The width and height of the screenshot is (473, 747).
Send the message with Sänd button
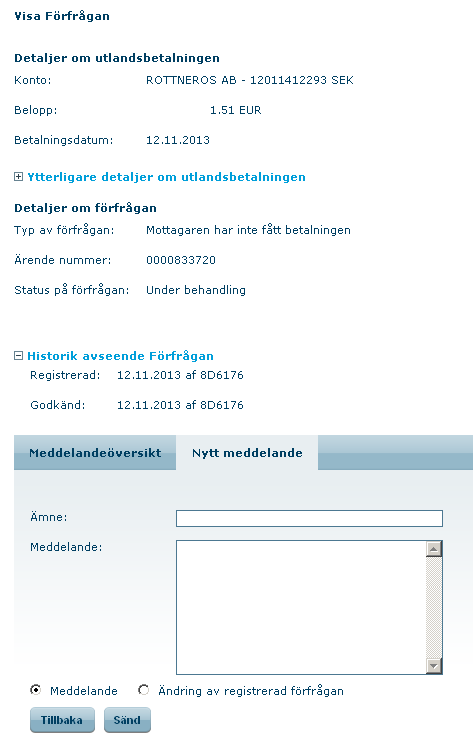(x=127, y=720)
